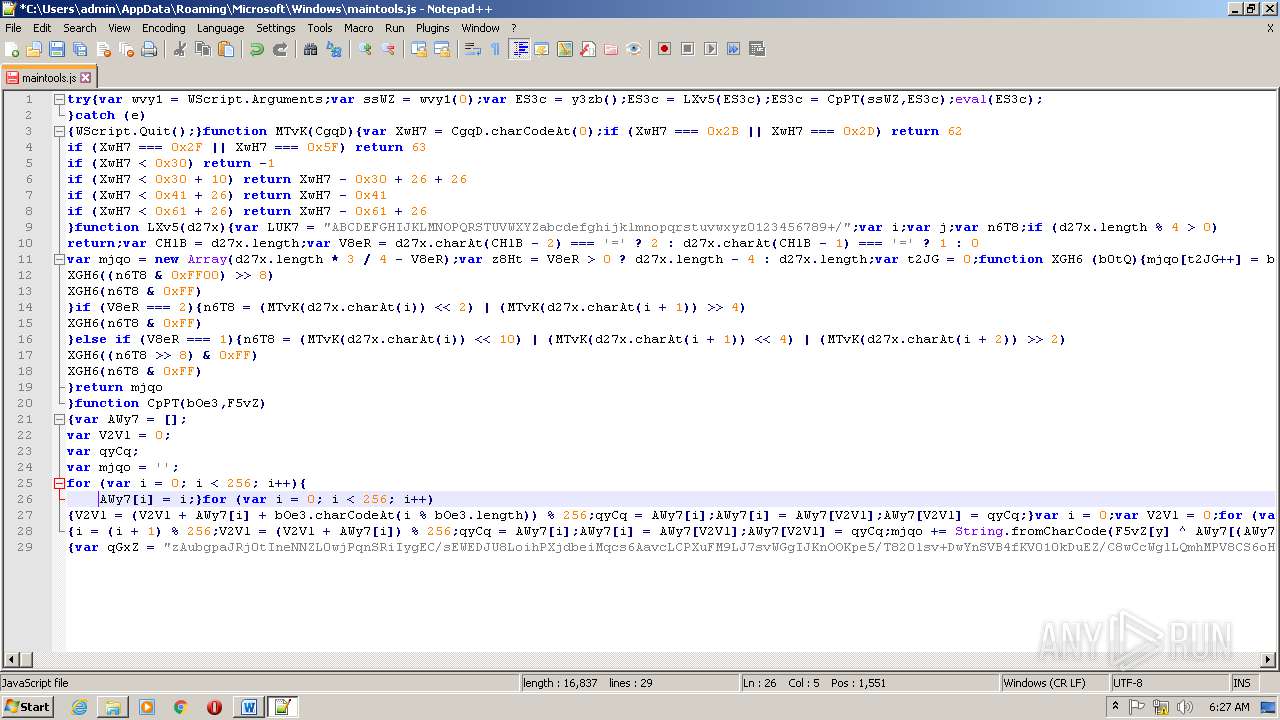The image size is (1280, 720).
Task: Toggle show all characters icon
Action: coord(496,49)
